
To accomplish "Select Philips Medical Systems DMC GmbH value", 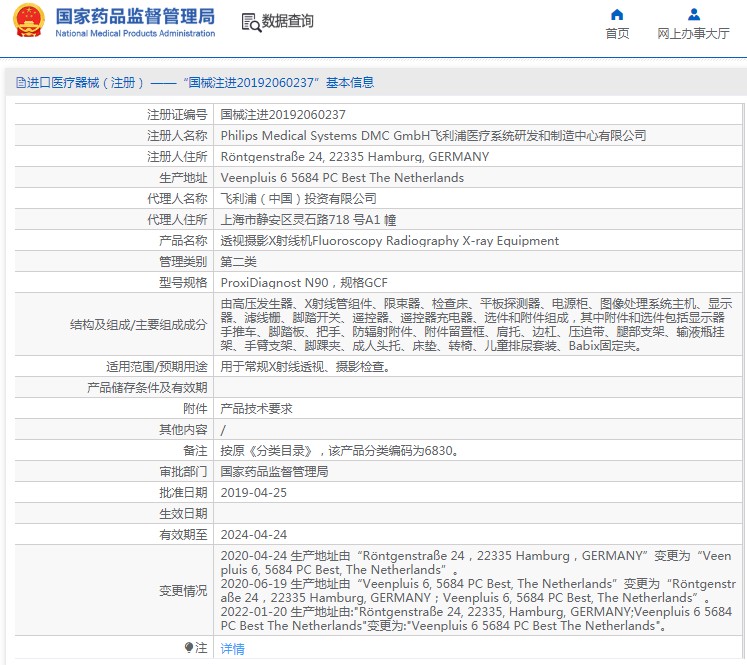I will coord(433,136).
